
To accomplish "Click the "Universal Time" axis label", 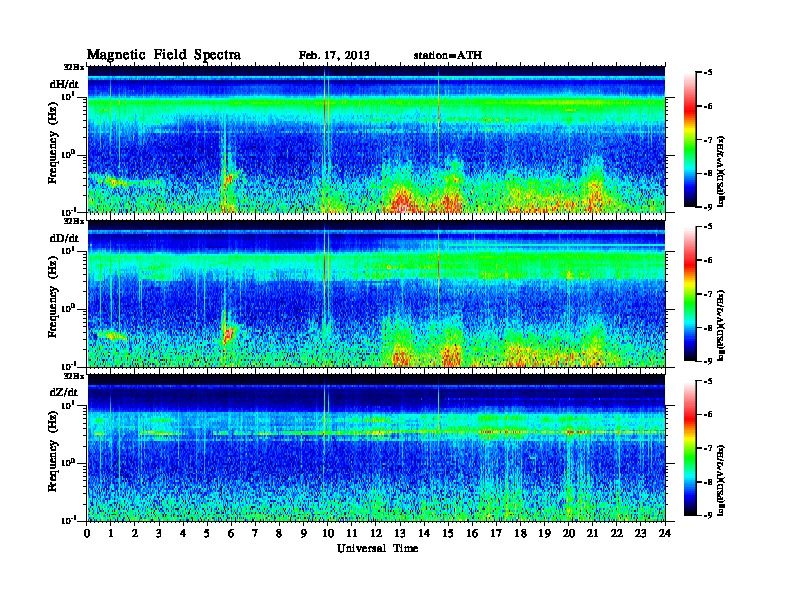I will [x=377, y=549].
